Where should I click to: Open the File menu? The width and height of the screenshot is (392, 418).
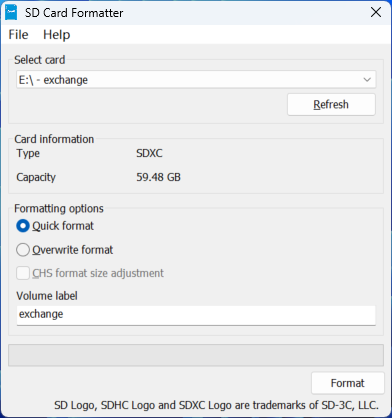point(18,35)
